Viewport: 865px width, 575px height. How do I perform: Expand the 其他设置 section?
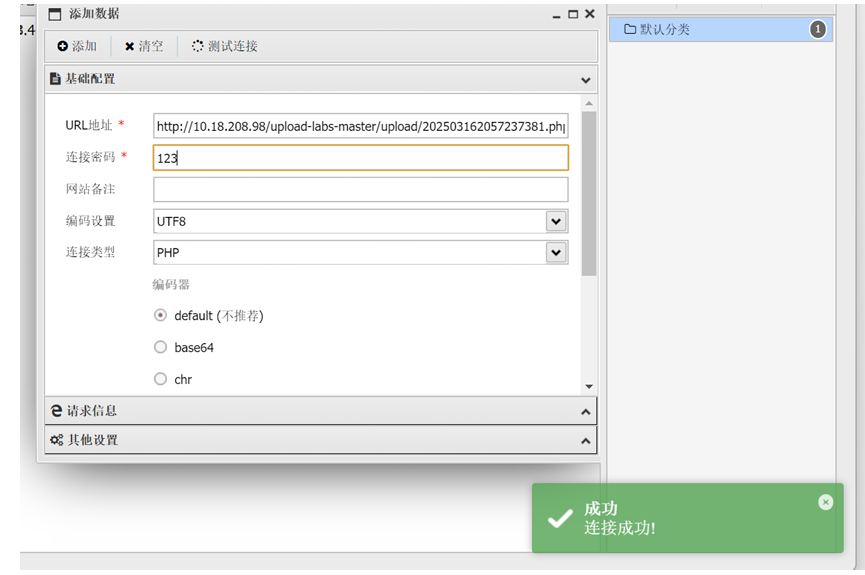pyautogui.click(x=320, y=439)
